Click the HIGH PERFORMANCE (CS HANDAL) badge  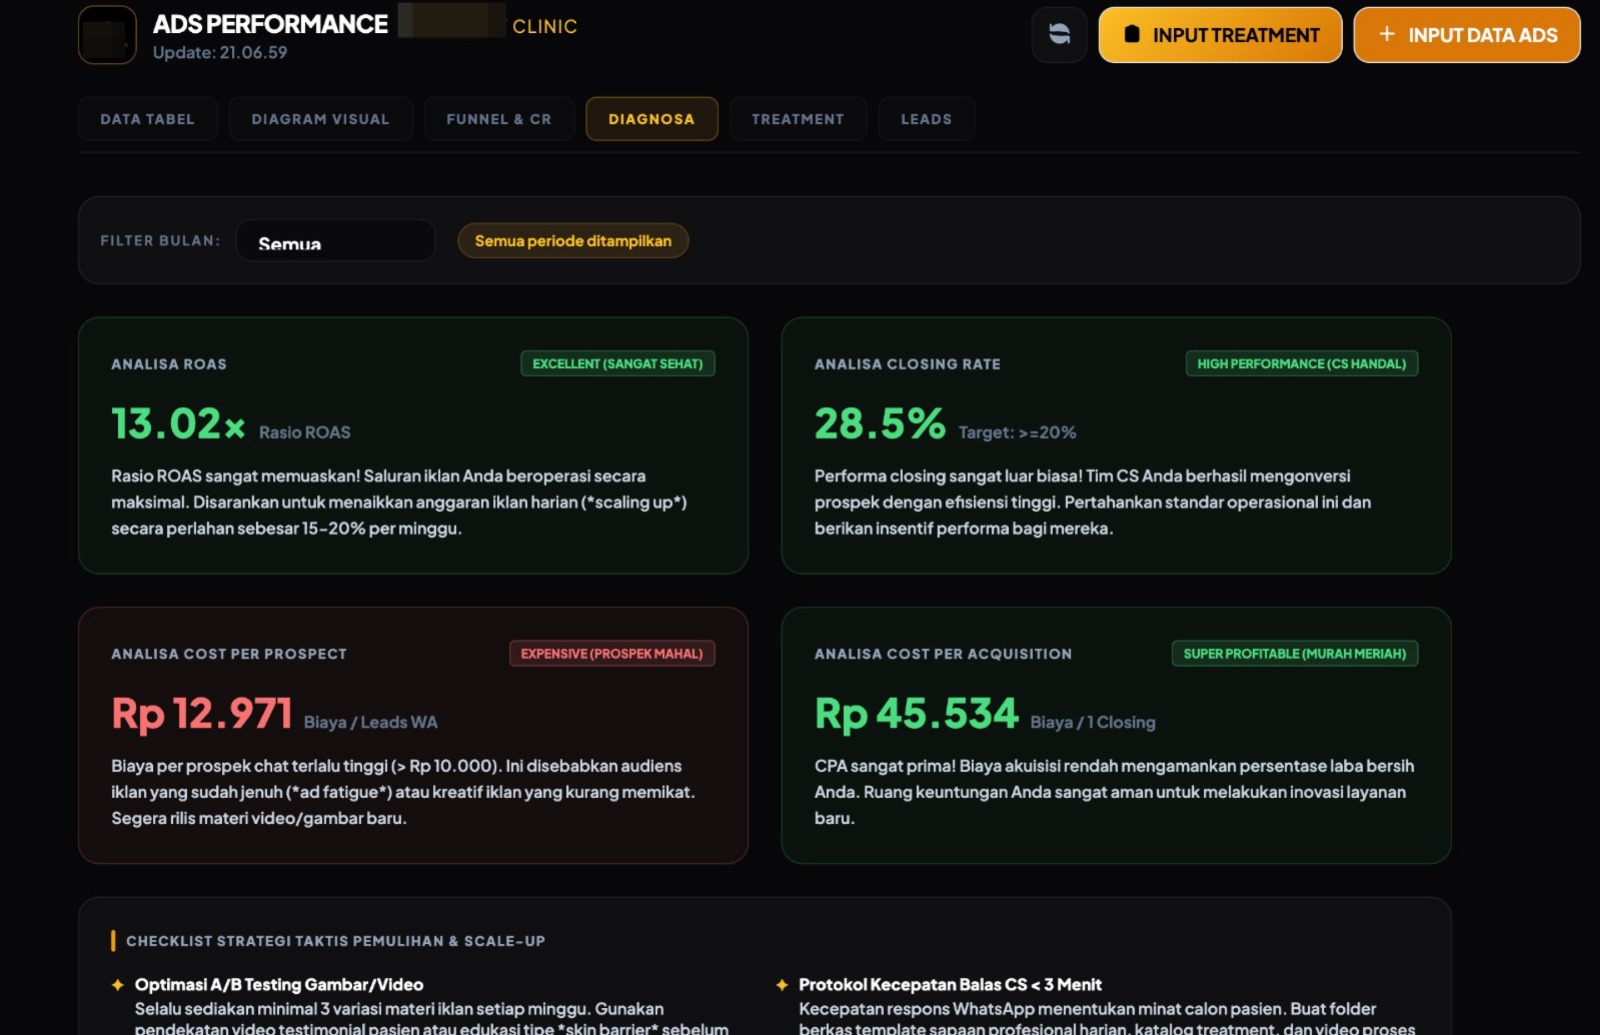(1302, 364)
